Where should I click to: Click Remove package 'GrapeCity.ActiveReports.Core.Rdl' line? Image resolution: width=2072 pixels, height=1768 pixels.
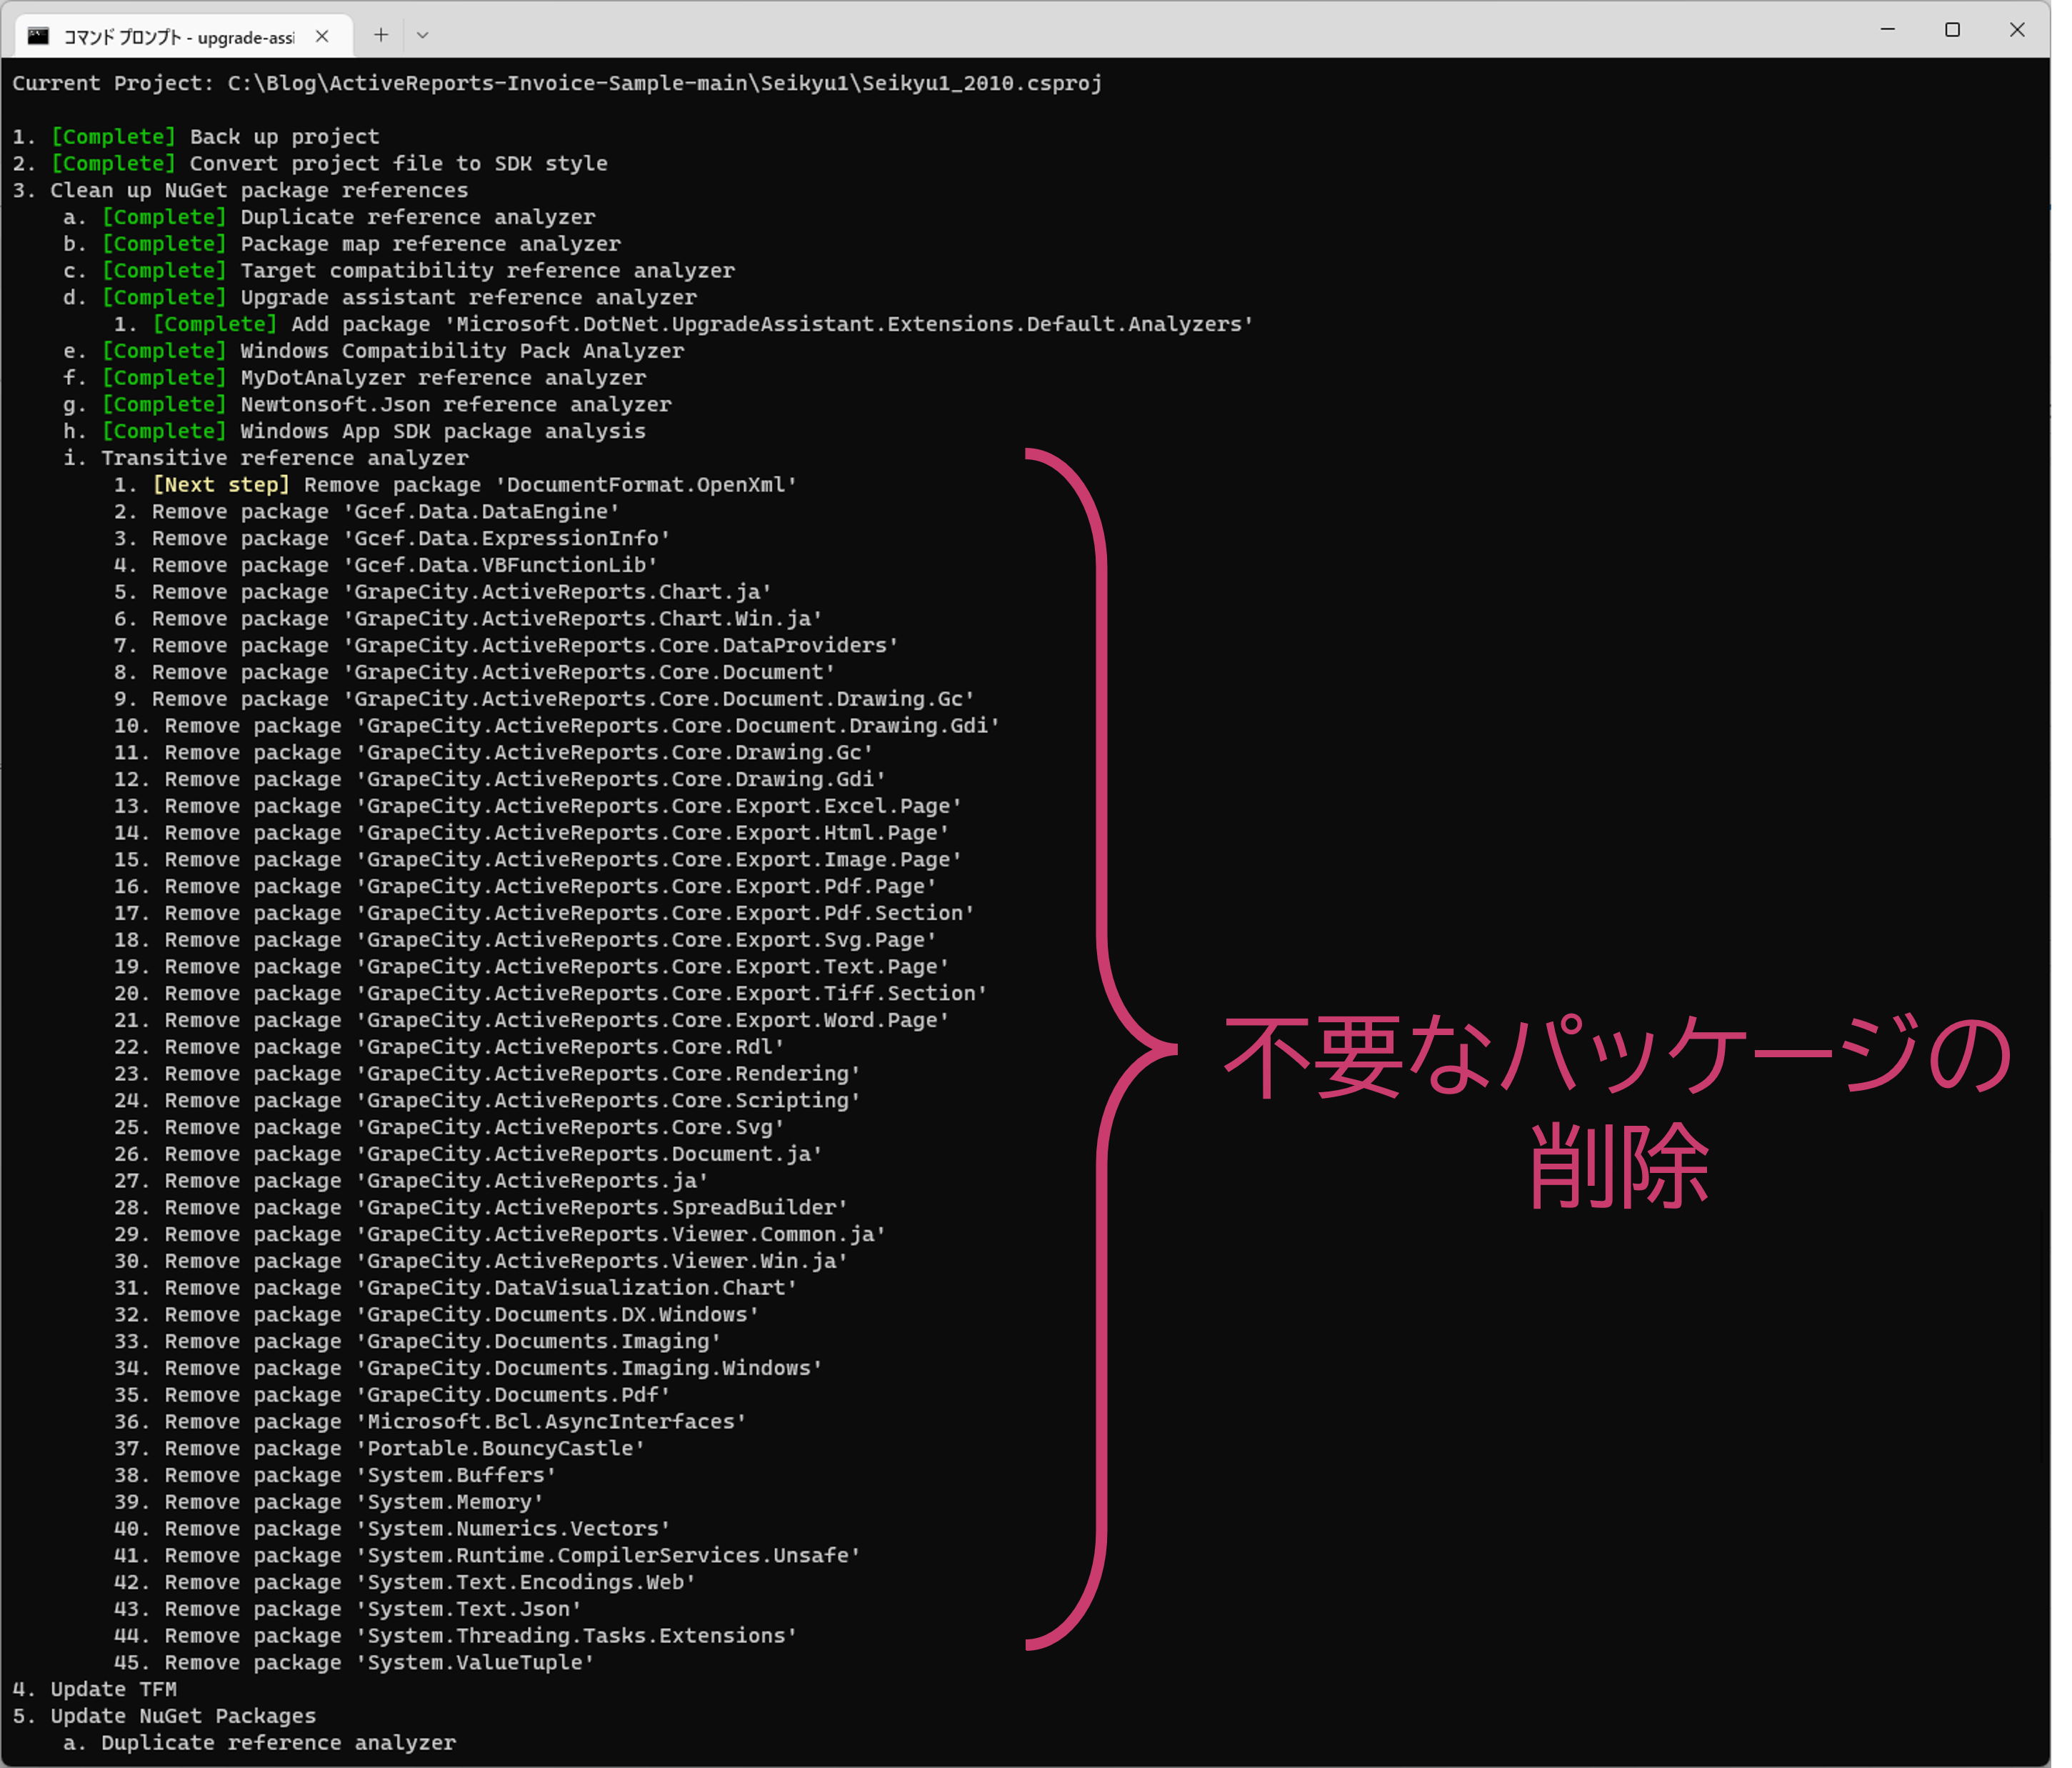point(449,1047)
